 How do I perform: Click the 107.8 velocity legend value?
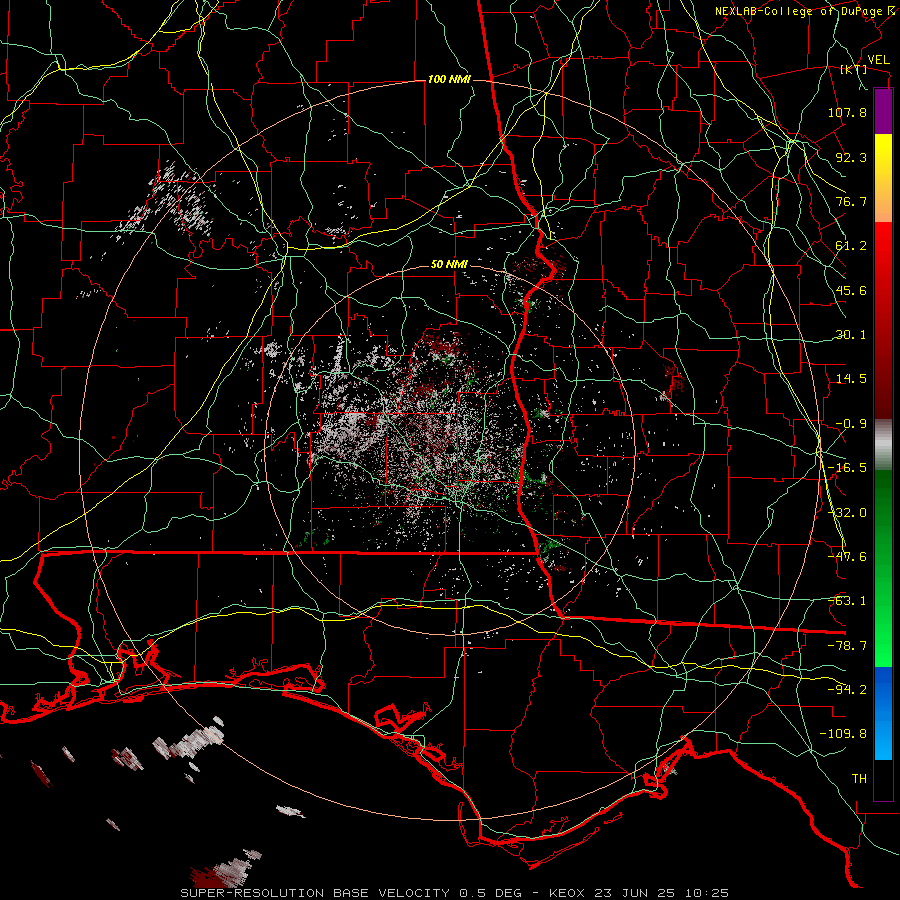coord(847,112)
